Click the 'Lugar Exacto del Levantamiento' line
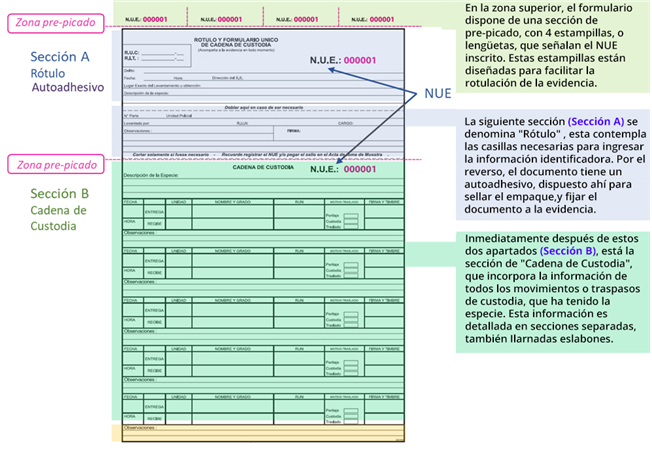Viewport: 652px width, 449px height. pyautogui.click(x=263, y=86)
